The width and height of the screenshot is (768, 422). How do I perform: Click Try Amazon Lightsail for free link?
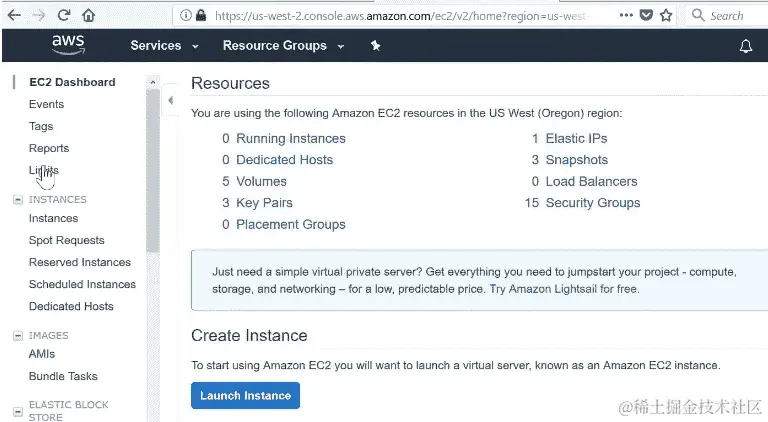click(564, 289)
